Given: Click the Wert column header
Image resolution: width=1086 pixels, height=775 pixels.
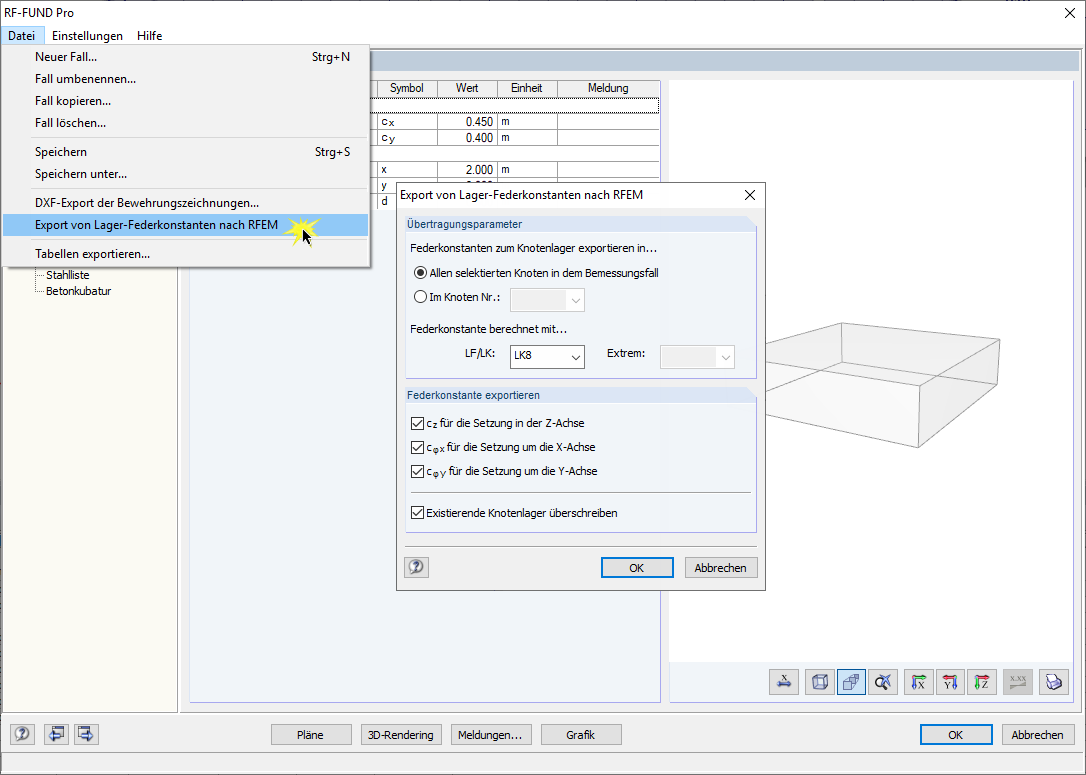Looking at the screenshot, I should [468, 88].
